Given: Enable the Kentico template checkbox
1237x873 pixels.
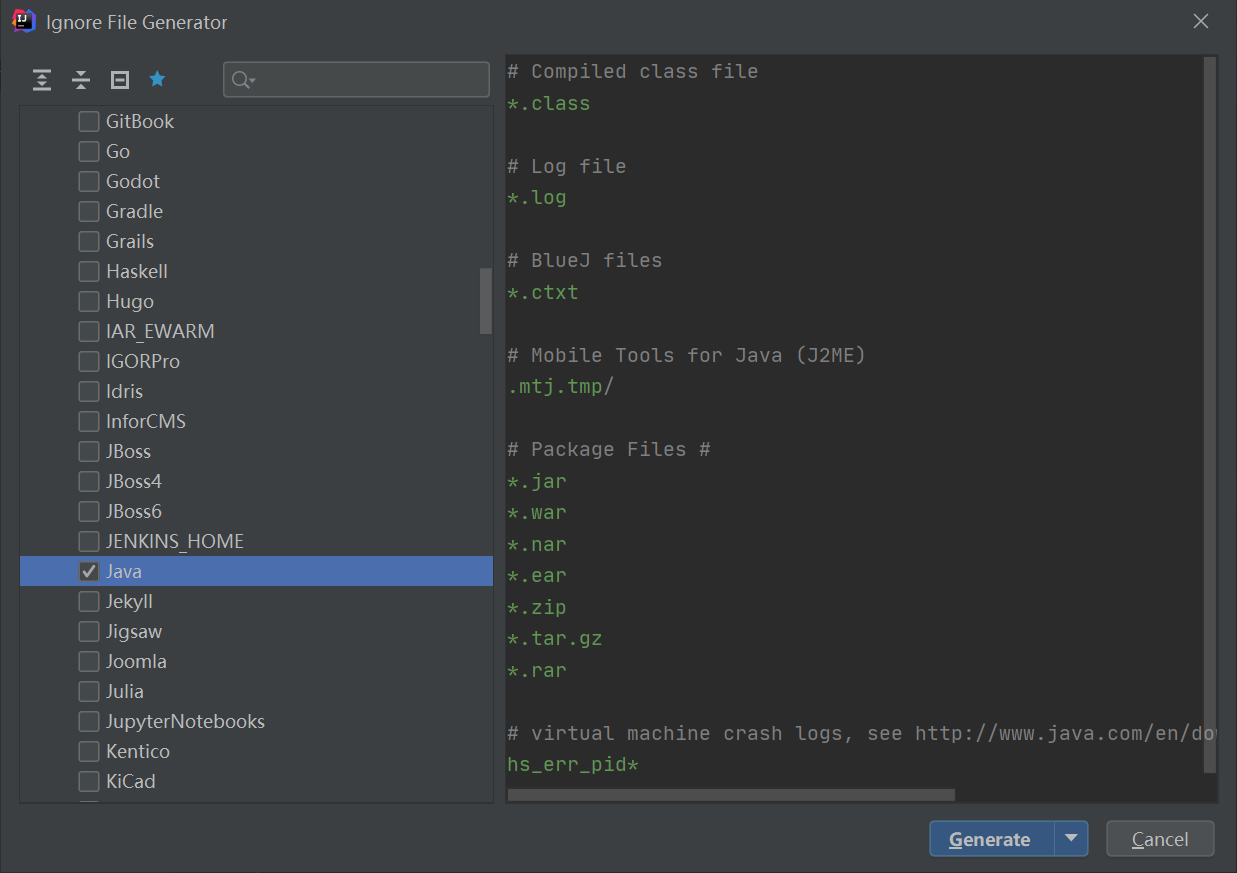Looking at the screenshot, I should pos(89,751).
